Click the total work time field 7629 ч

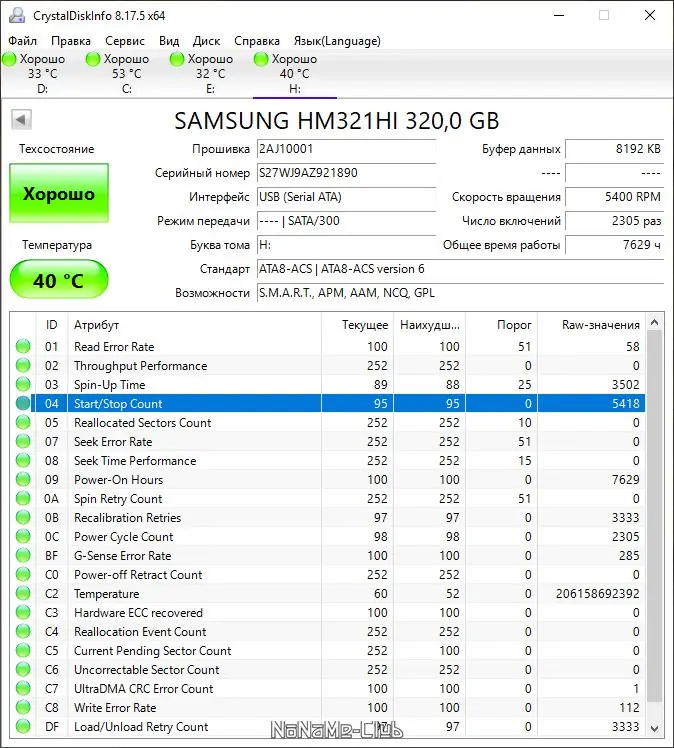tap(614, 245)
